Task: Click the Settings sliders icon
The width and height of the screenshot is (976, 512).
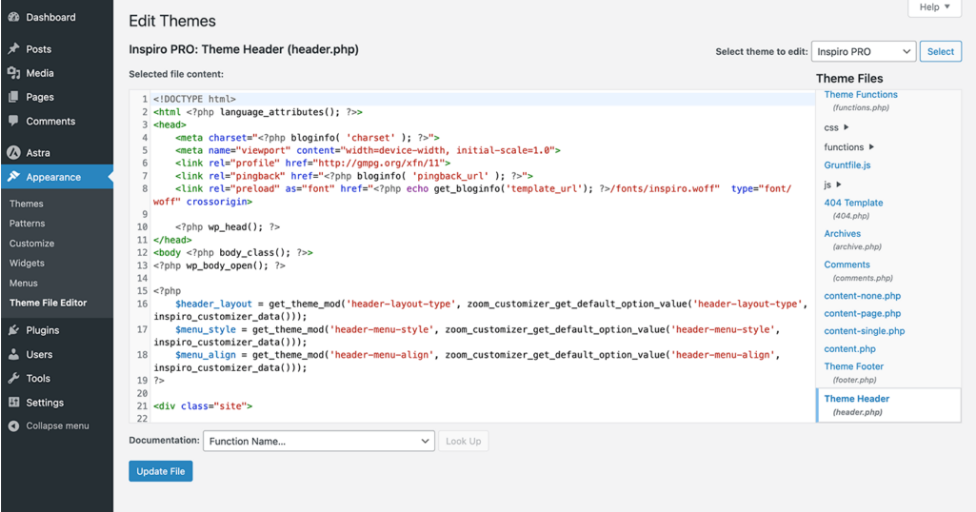Action: pos(13,403)
